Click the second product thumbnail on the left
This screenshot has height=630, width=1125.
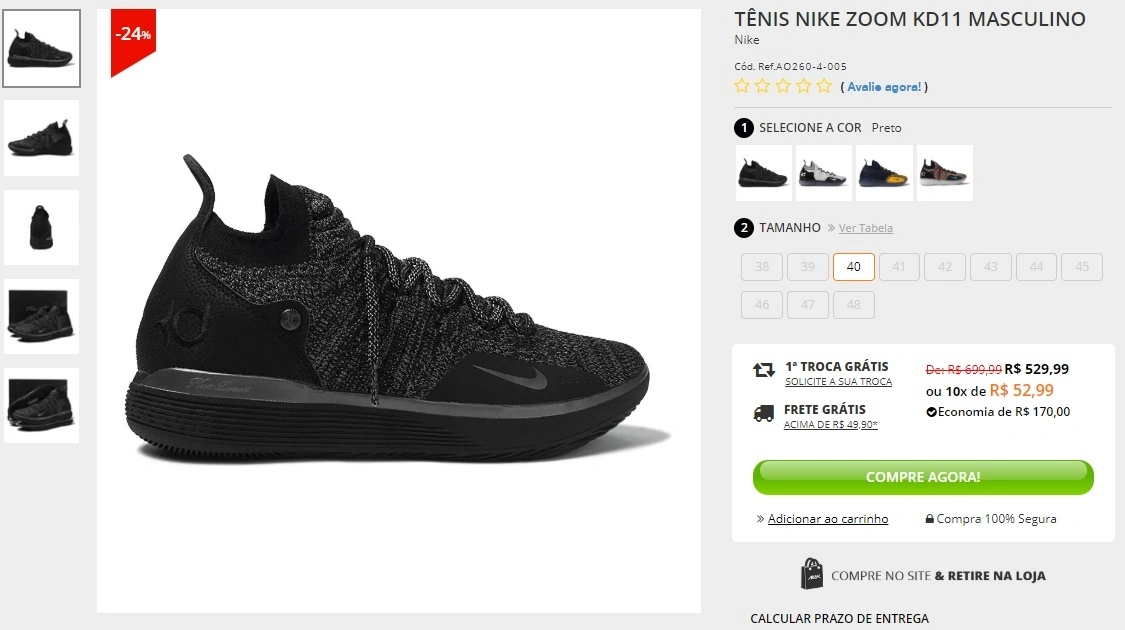[x=41, y=138]
